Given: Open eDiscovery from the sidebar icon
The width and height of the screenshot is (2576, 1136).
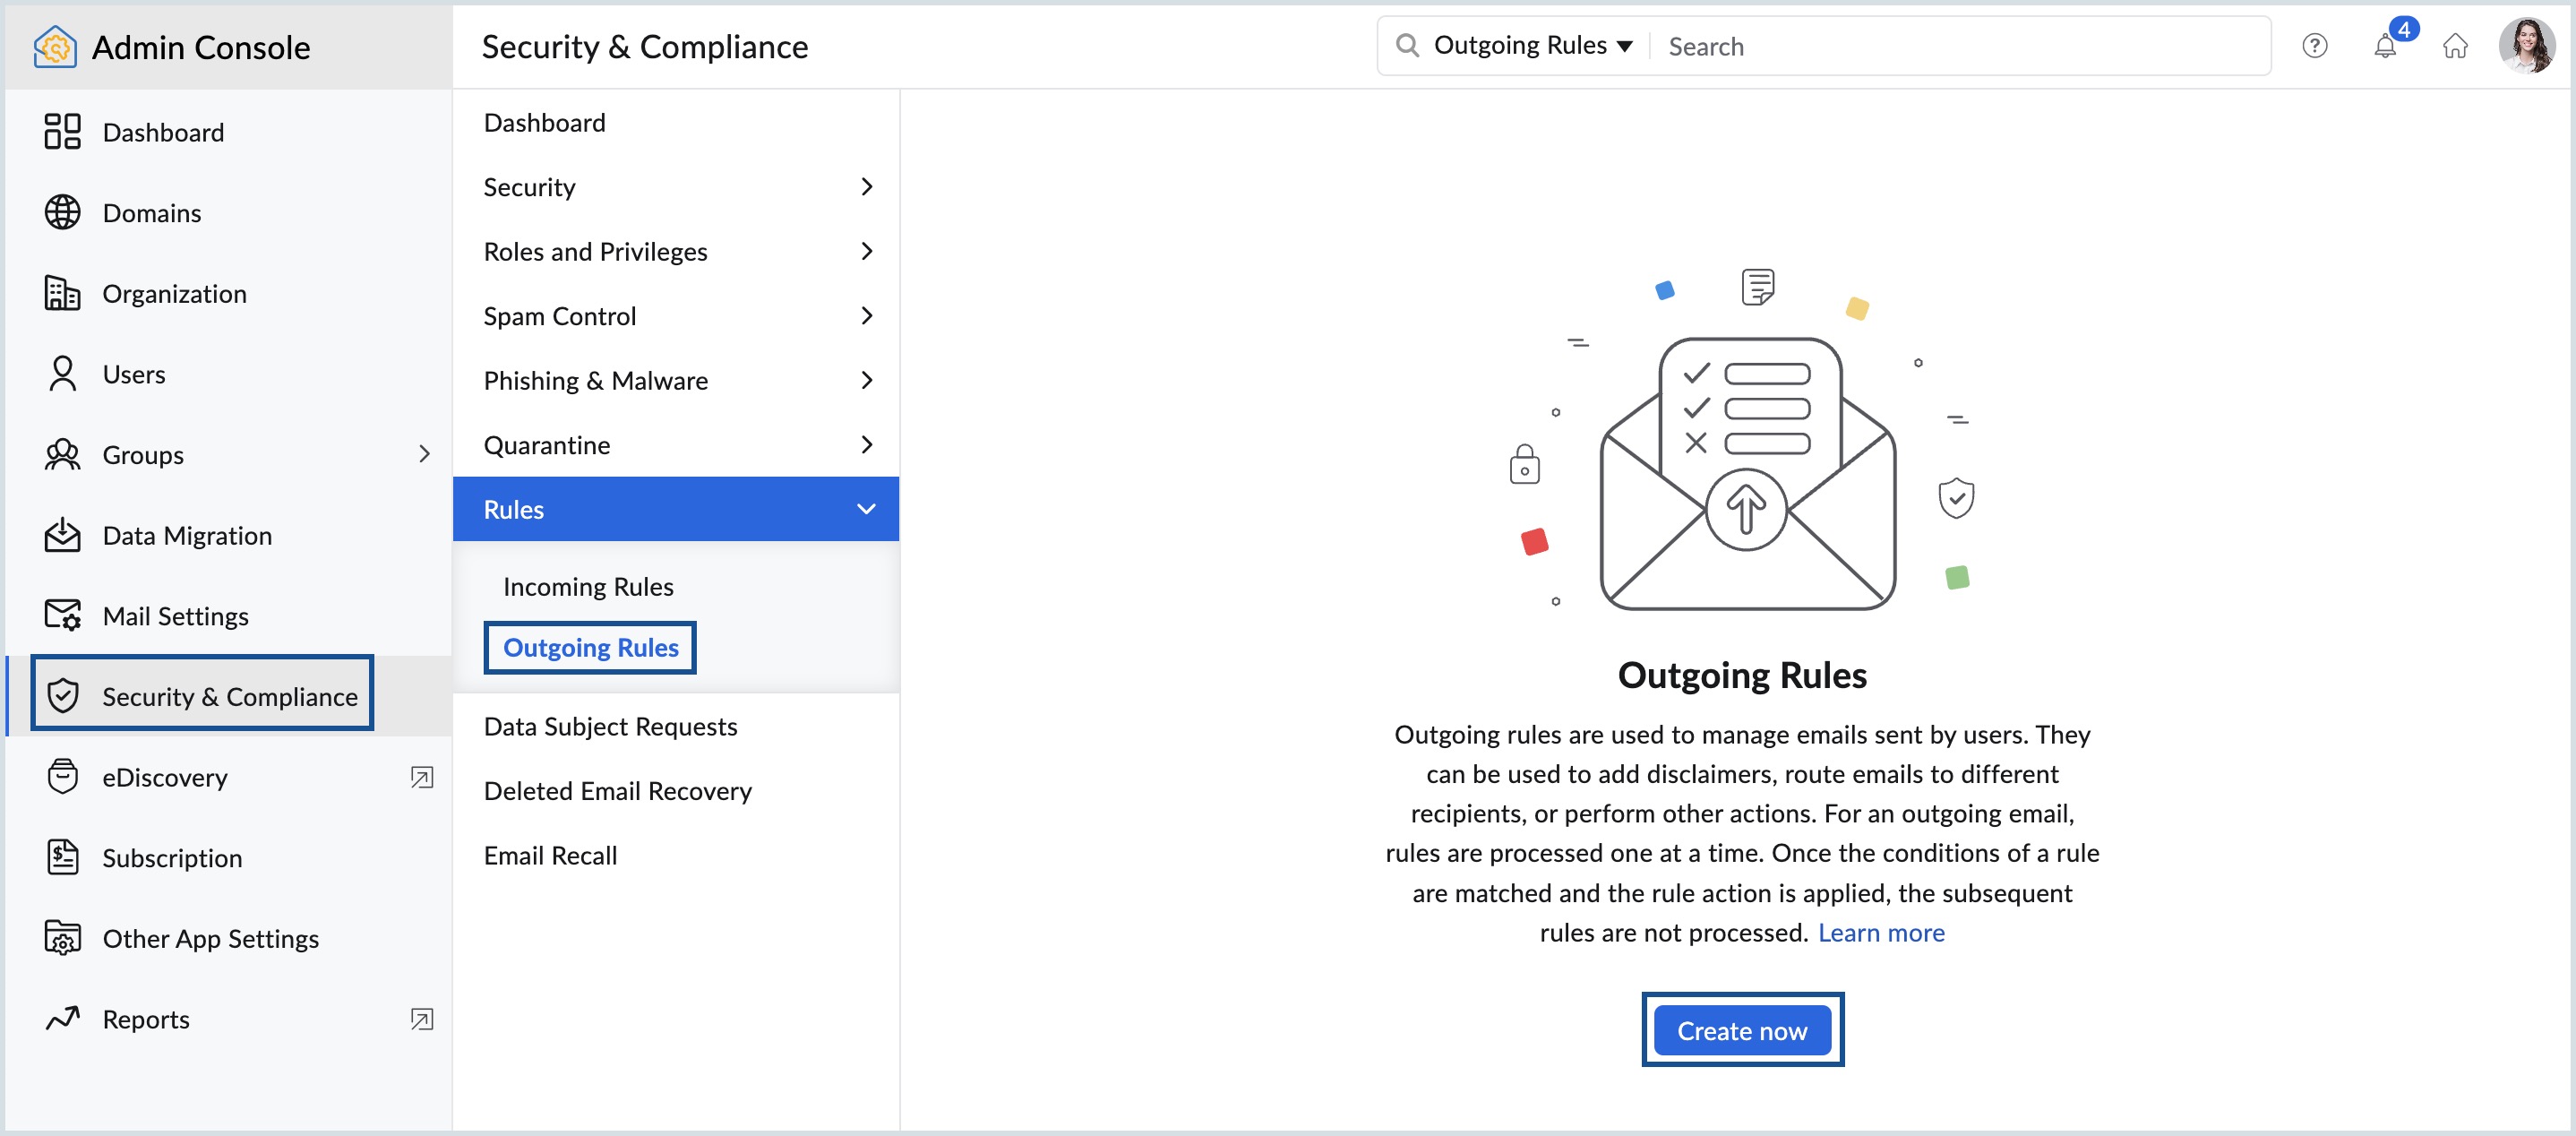Looking at the screenshot, I should [61, 777].
